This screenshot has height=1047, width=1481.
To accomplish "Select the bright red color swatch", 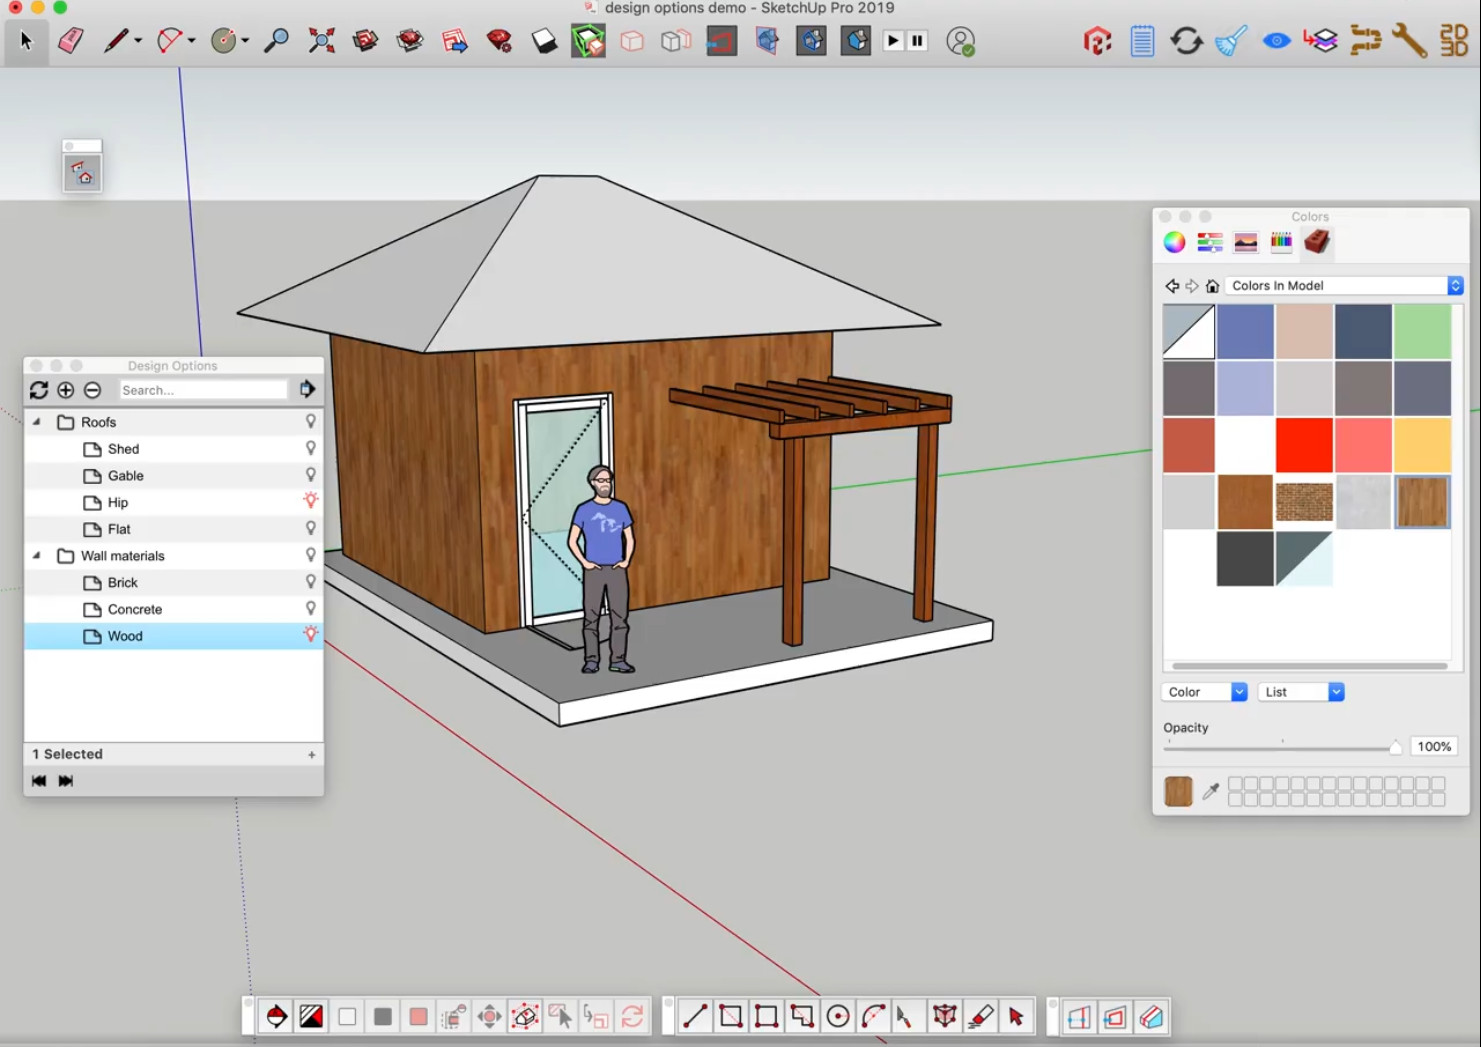I will (1304, 445).
